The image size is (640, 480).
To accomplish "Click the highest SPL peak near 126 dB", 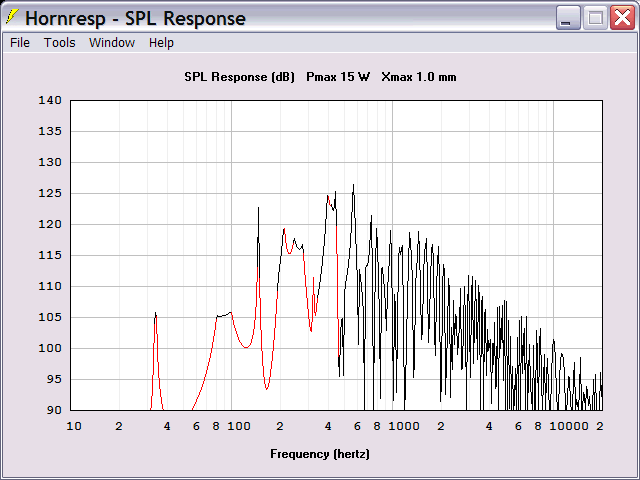I will (x=353, y=185).
